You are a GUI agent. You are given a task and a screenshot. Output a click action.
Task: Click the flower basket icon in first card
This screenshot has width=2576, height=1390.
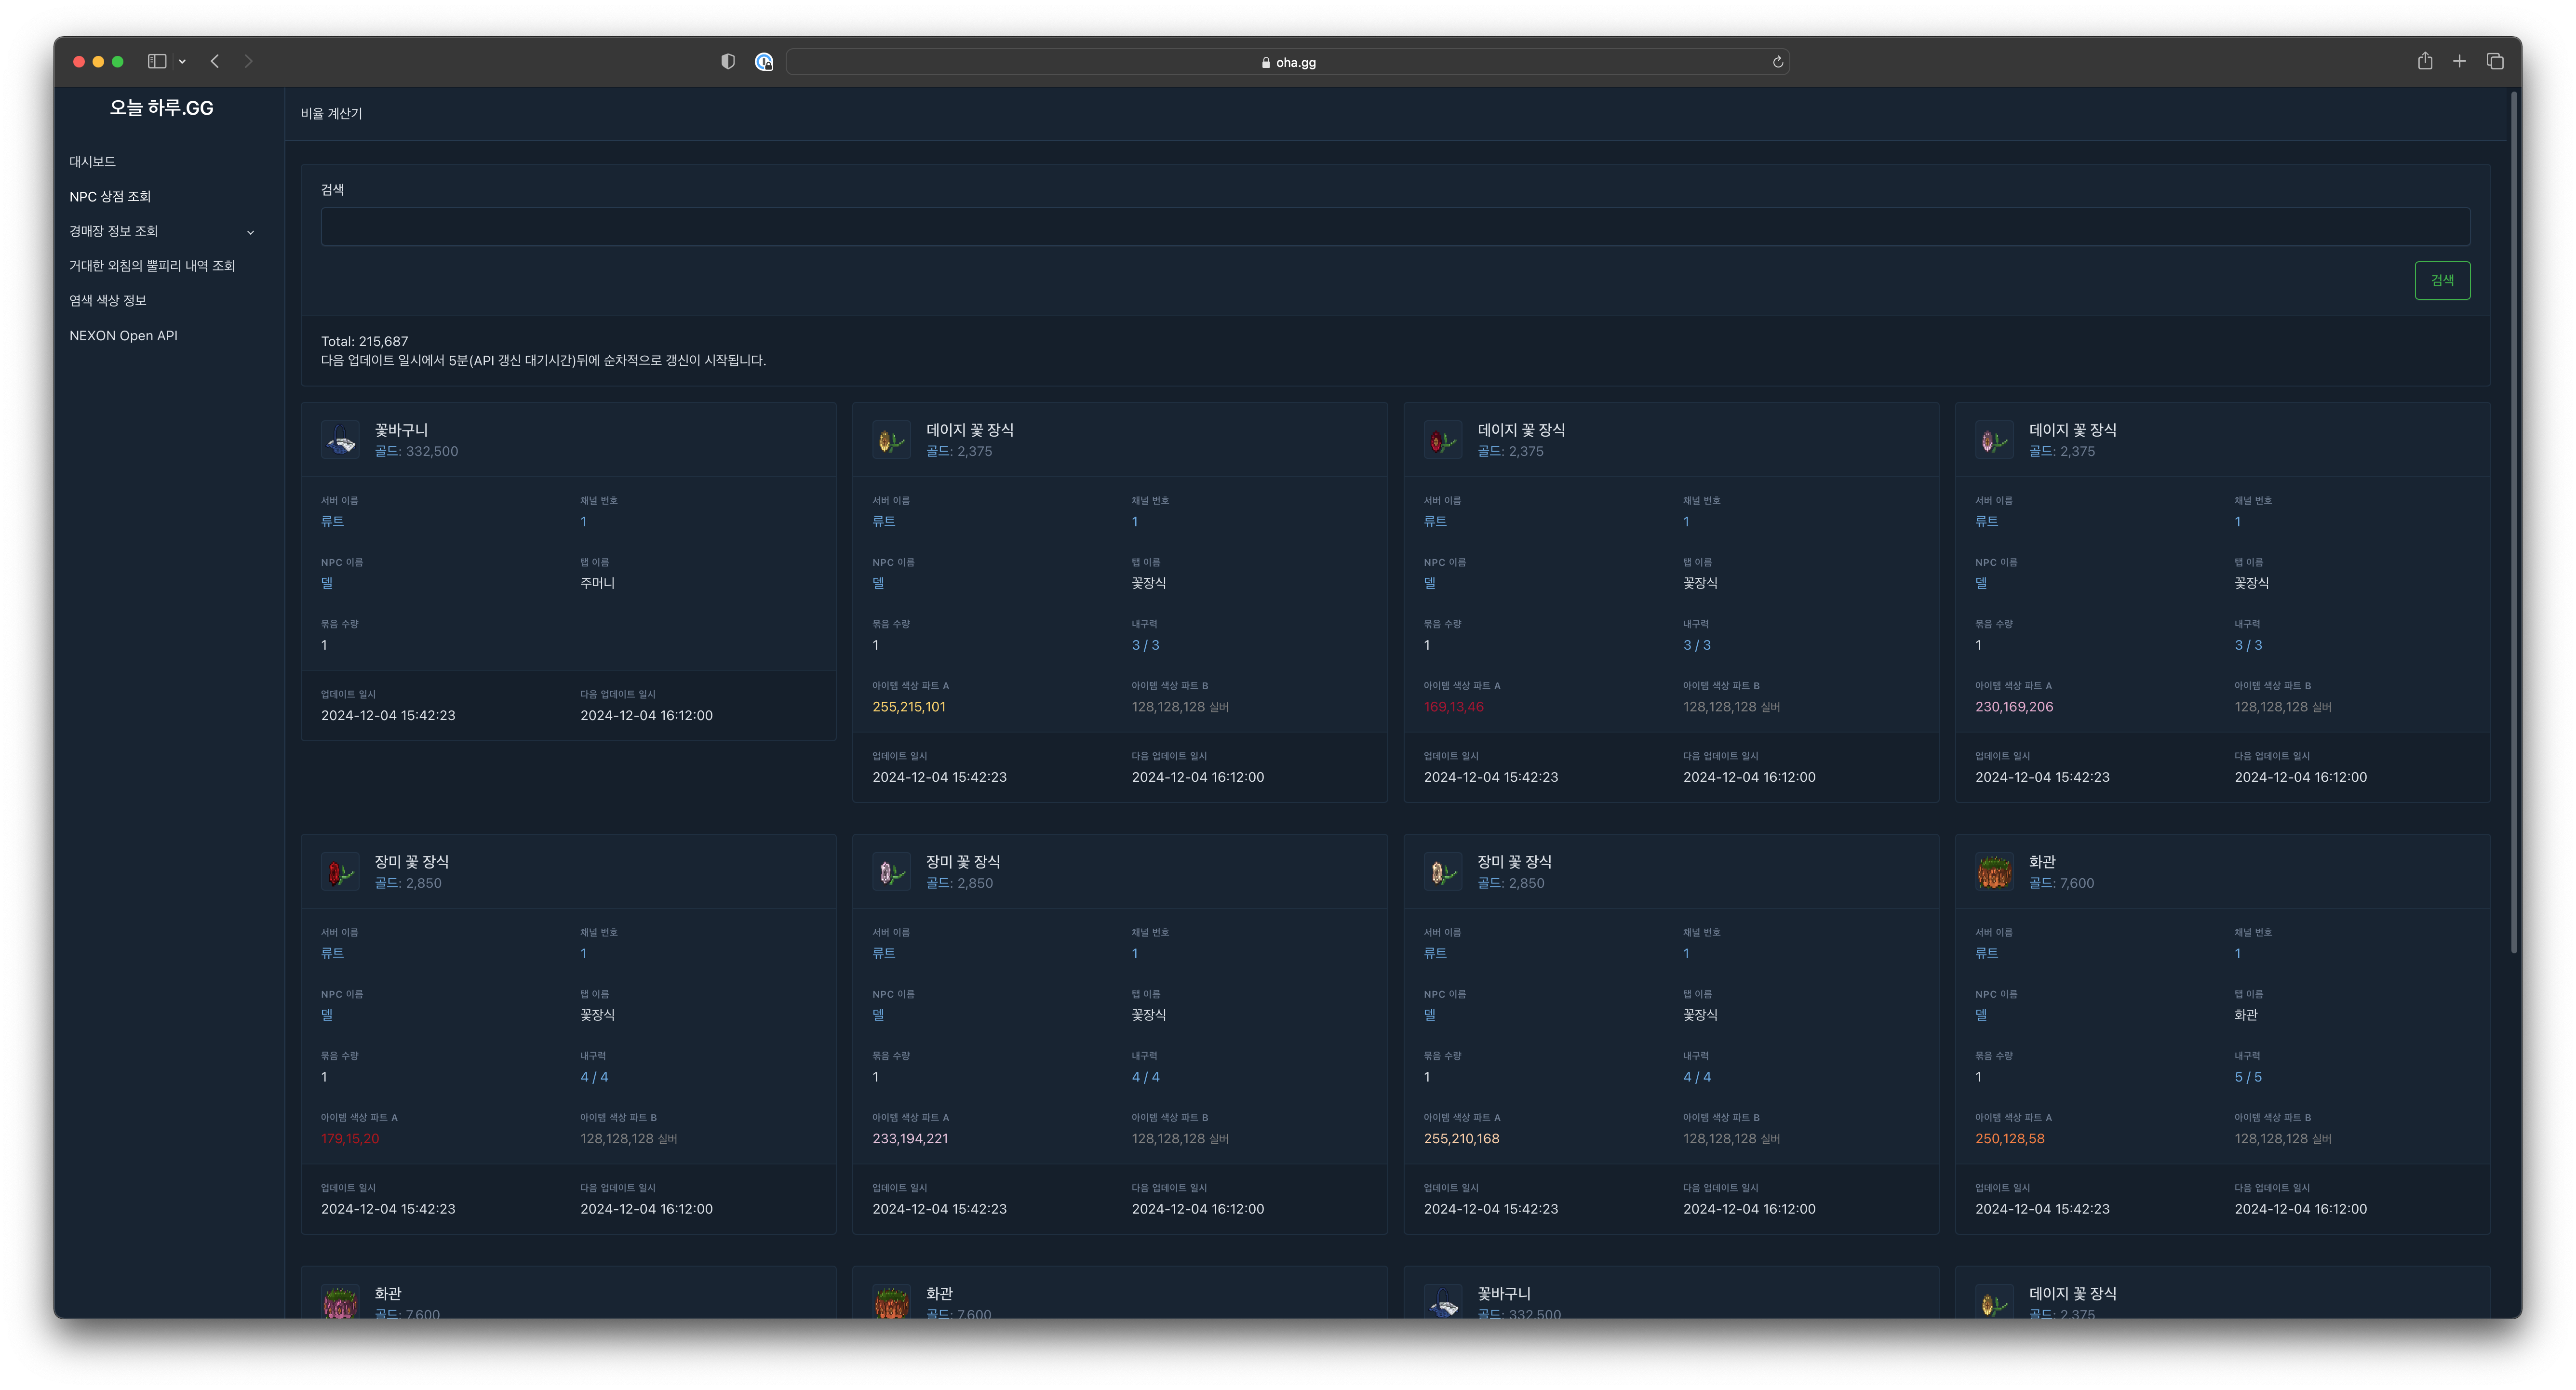point(340,440)
